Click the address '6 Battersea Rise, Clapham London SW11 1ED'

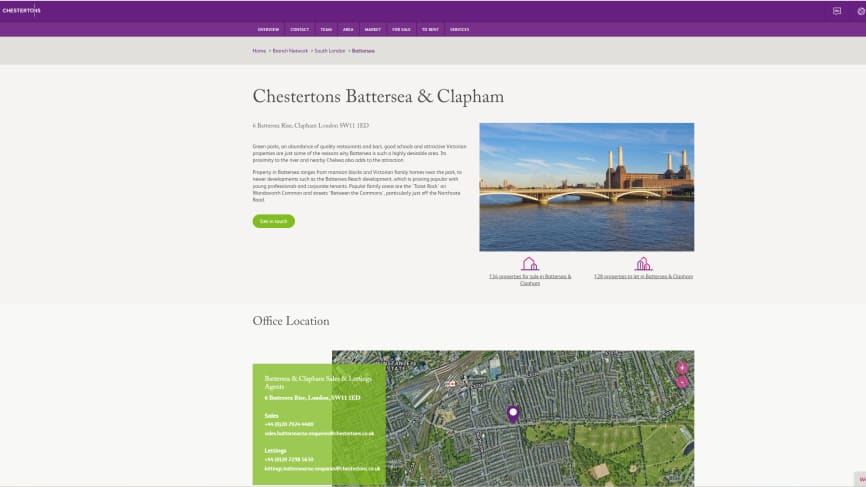[x=310, y=125]
